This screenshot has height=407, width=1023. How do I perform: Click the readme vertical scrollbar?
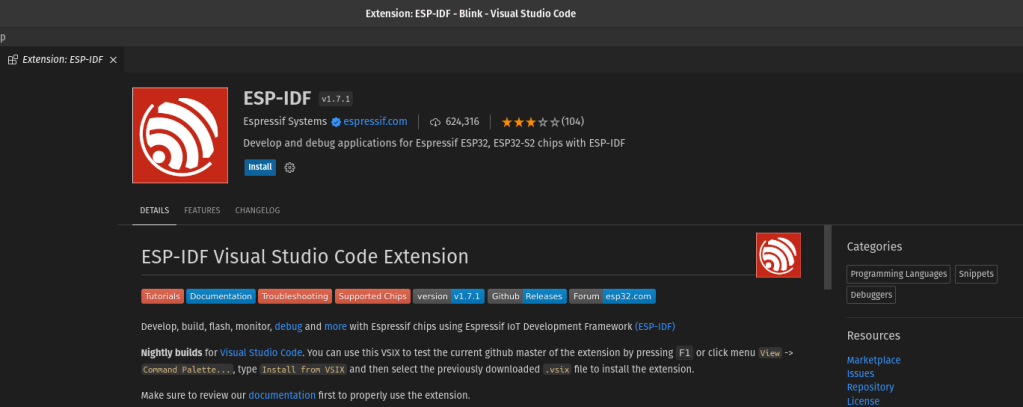tap(827, 258)
